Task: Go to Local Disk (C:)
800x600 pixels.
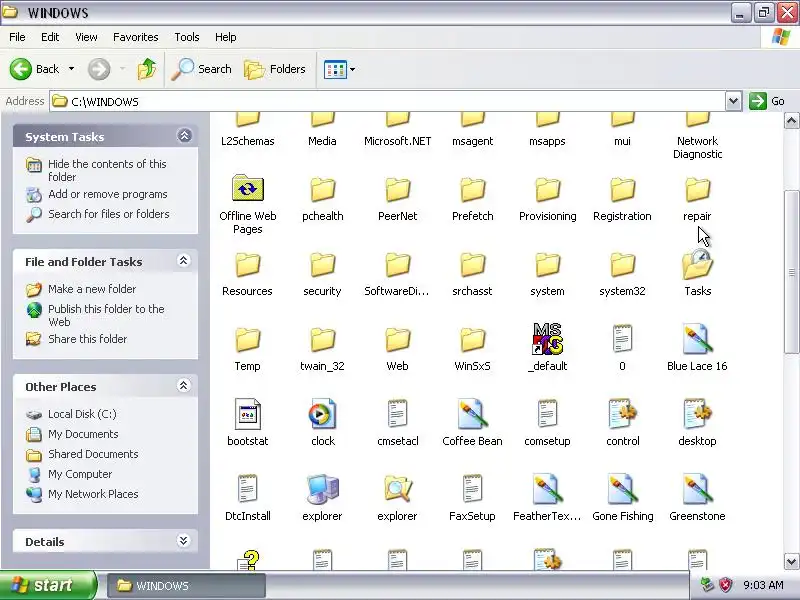Action: (x=82, y=414)
